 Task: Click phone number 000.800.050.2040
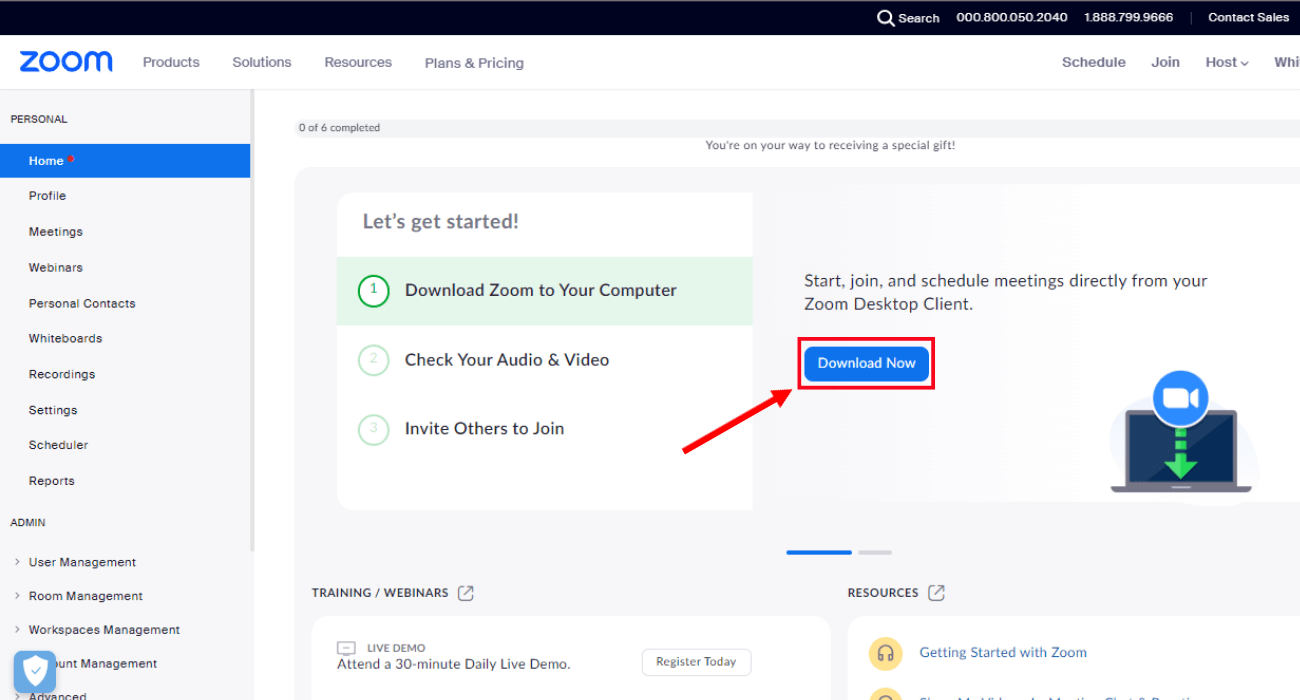pos(1012,18)
